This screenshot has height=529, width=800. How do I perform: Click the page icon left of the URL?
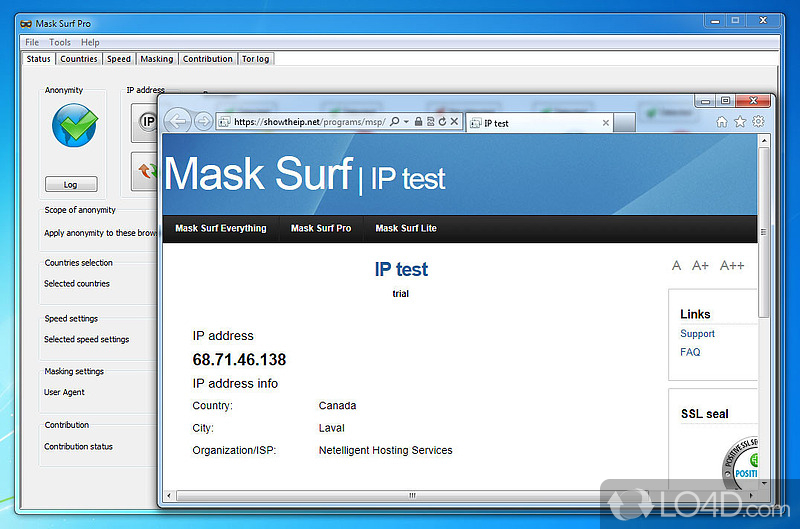click(x=224, y=122)
